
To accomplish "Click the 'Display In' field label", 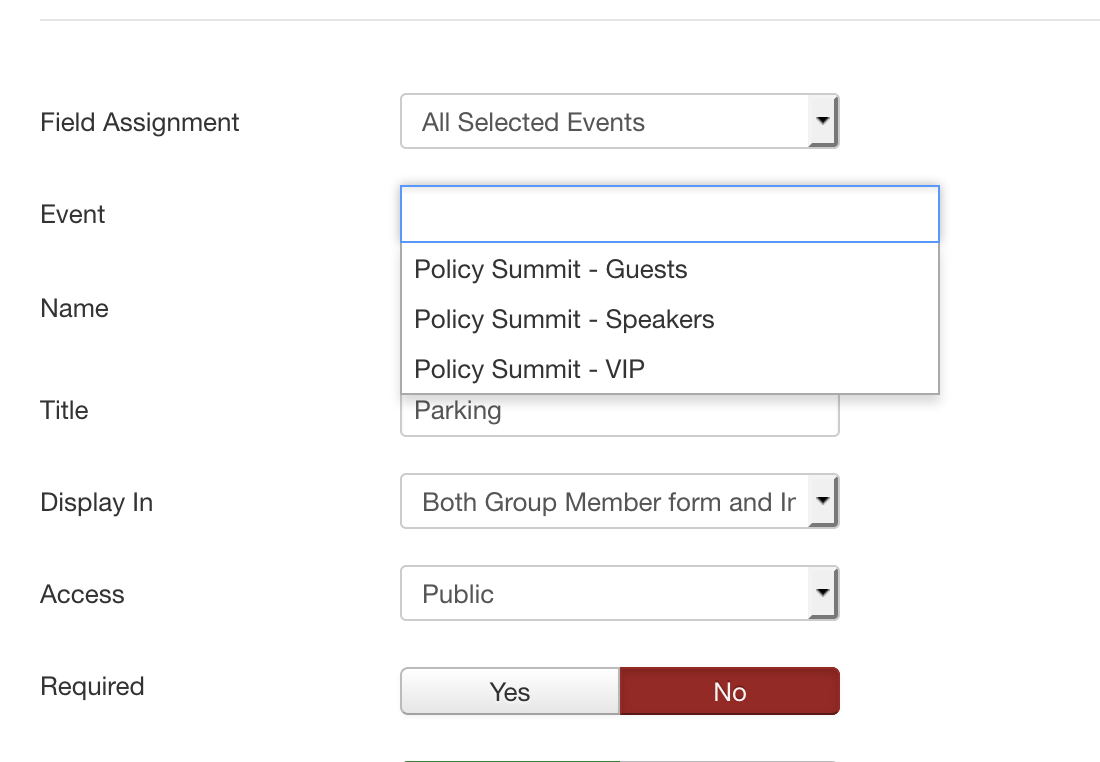I will click(x=97, y=503).
